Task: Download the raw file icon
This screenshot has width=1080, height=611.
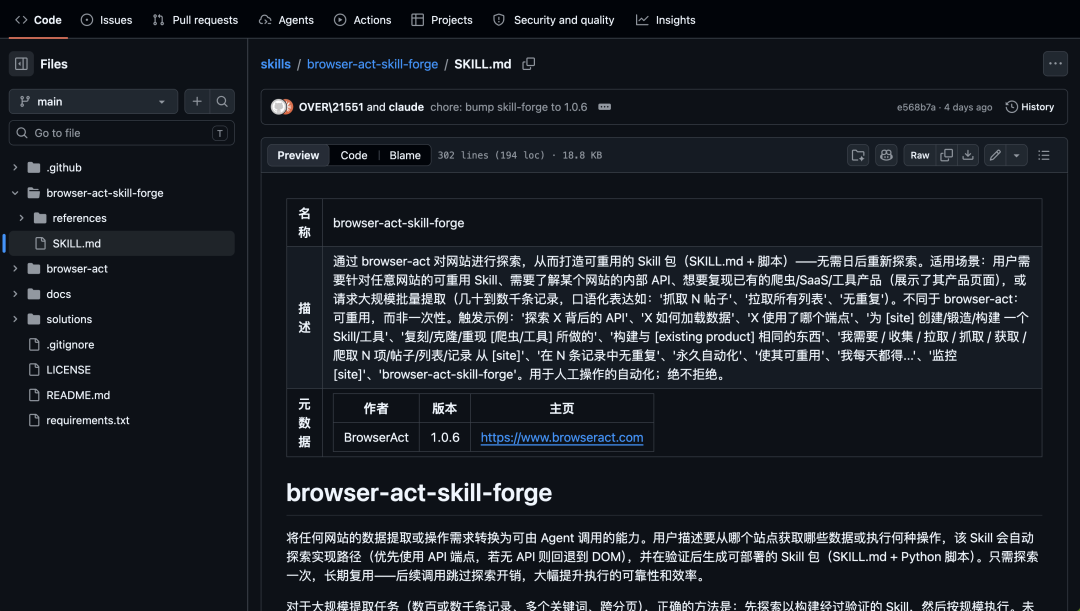Action: [x=968, y=155]
